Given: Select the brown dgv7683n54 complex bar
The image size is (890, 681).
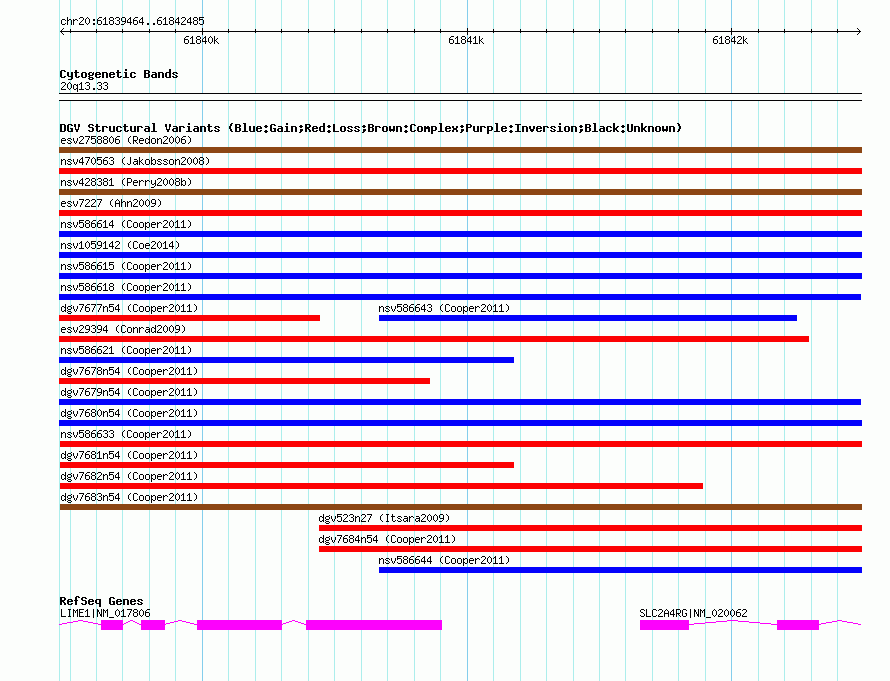Looking at the screenshot, I should [x=460, y=507].
